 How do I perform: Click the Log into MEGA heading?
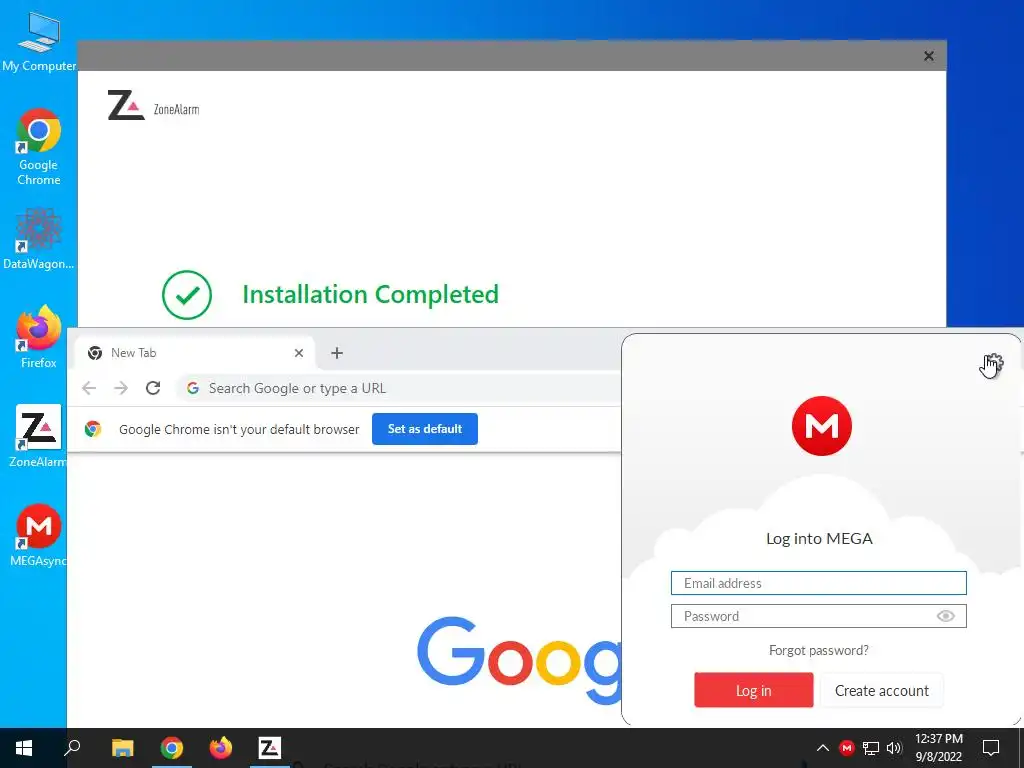tap(819, 539)
